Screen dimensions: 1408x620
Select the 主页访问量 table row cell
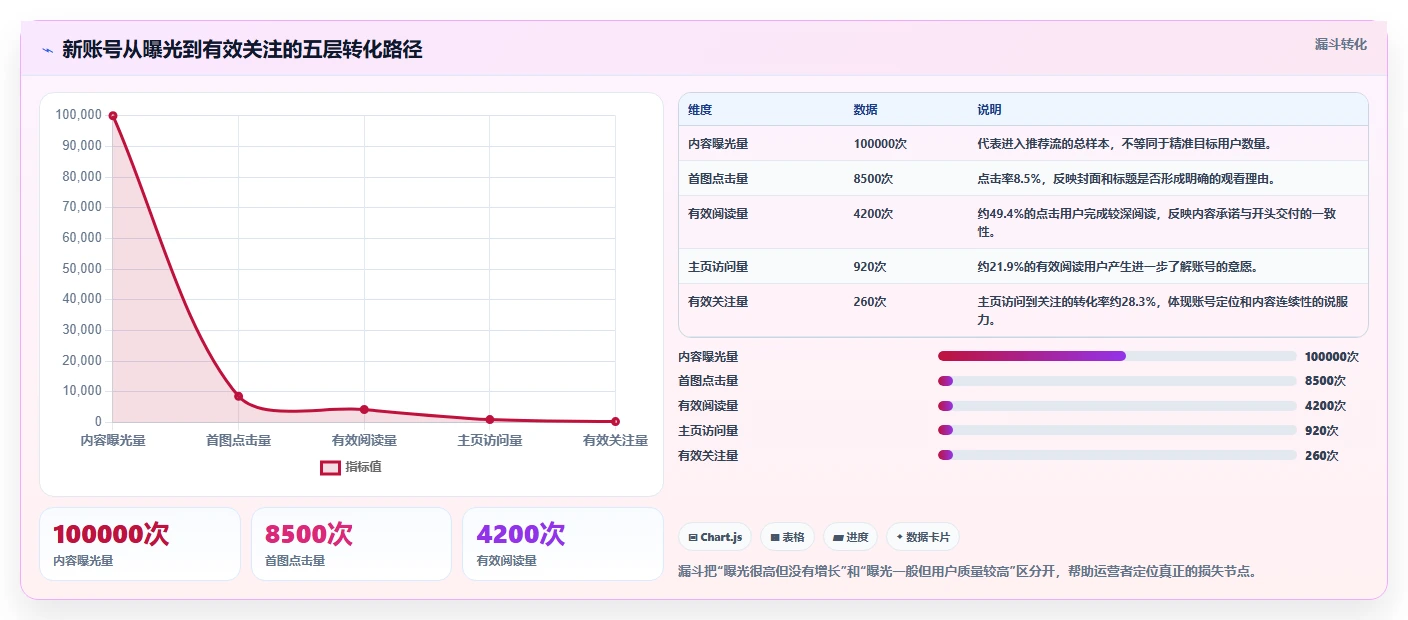761,267
